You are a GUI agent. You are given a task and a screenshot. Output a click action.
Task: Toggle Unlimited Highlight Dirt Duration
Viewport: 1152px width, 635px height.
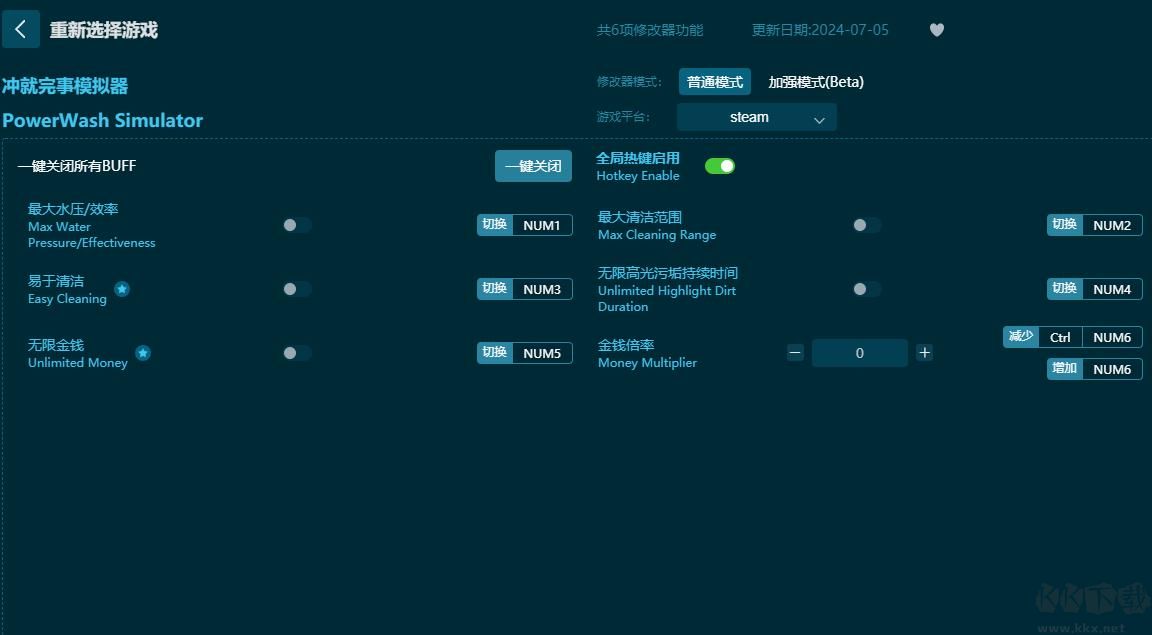866,289
